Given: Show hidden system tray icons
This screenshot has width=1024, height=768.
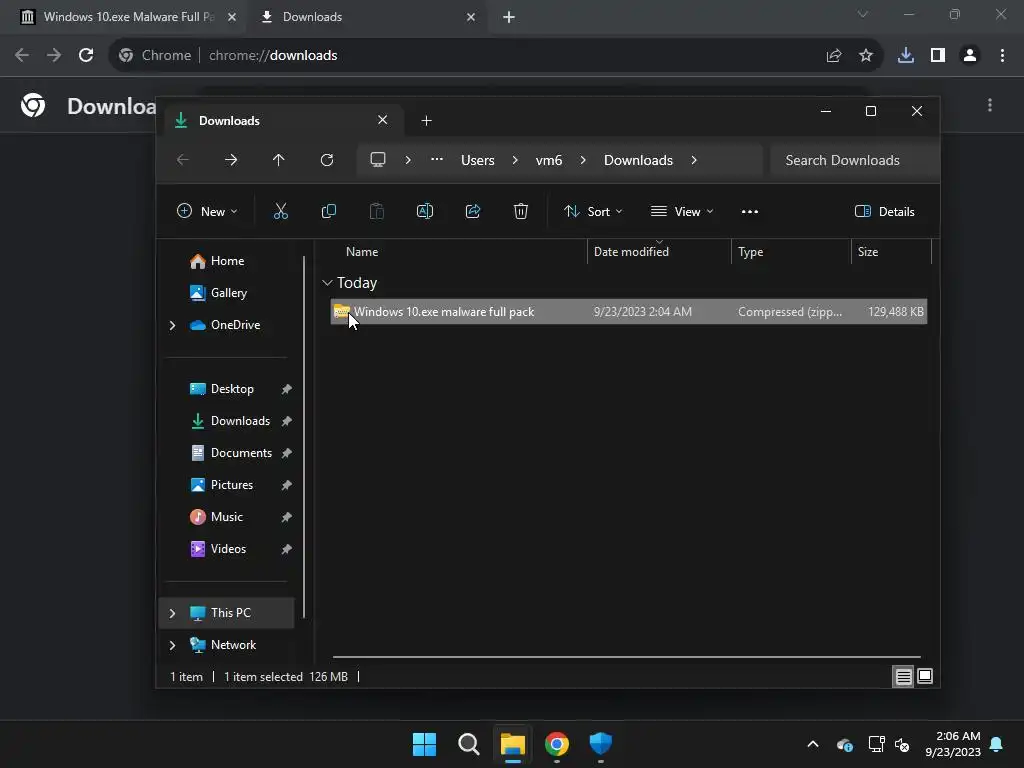Looking at the screenshot, I should [x=813, y=744].
